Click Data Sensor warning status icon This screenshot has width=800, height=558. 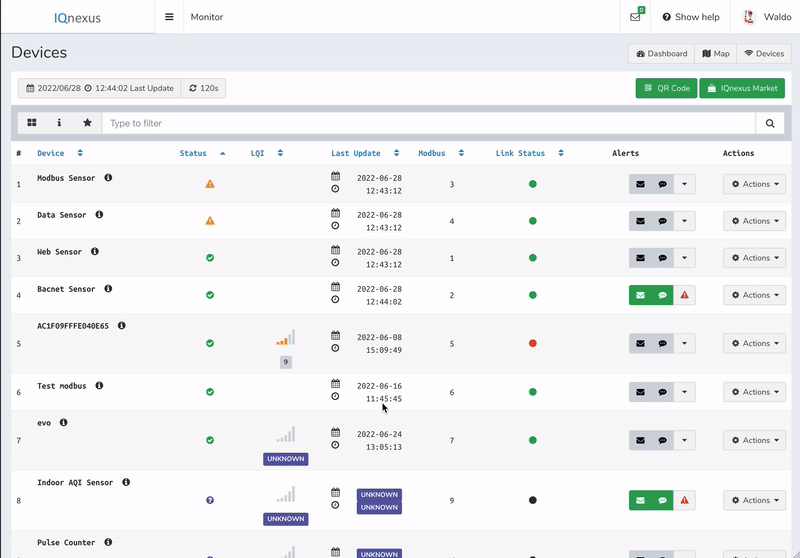click(210, 221)
